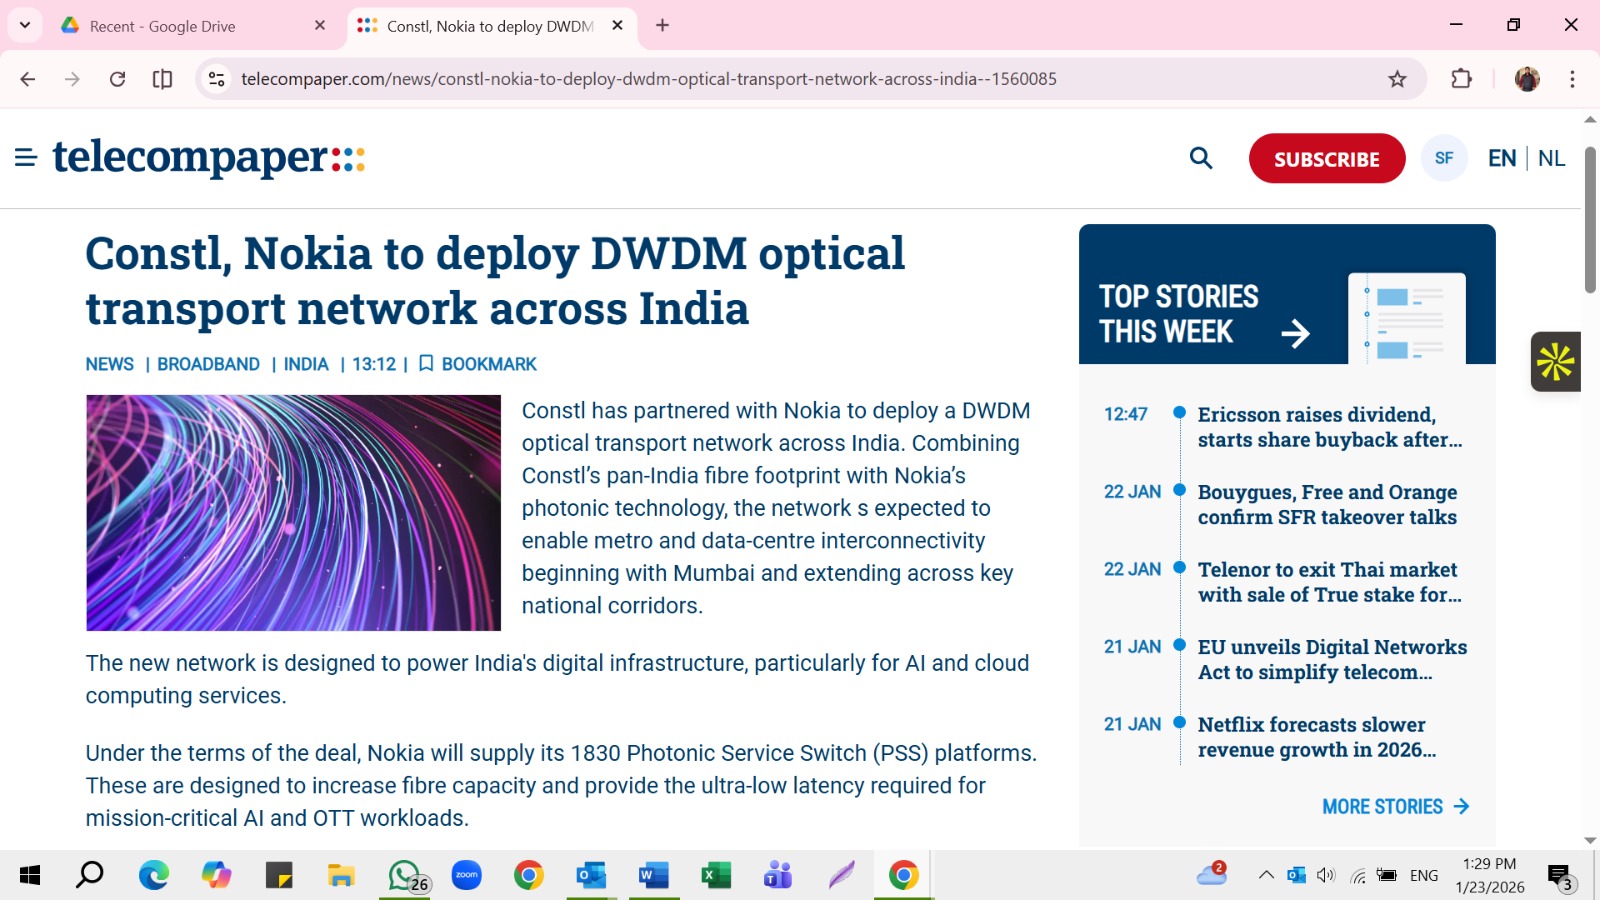Click the site search magnifier icon

coord(1201,158)
